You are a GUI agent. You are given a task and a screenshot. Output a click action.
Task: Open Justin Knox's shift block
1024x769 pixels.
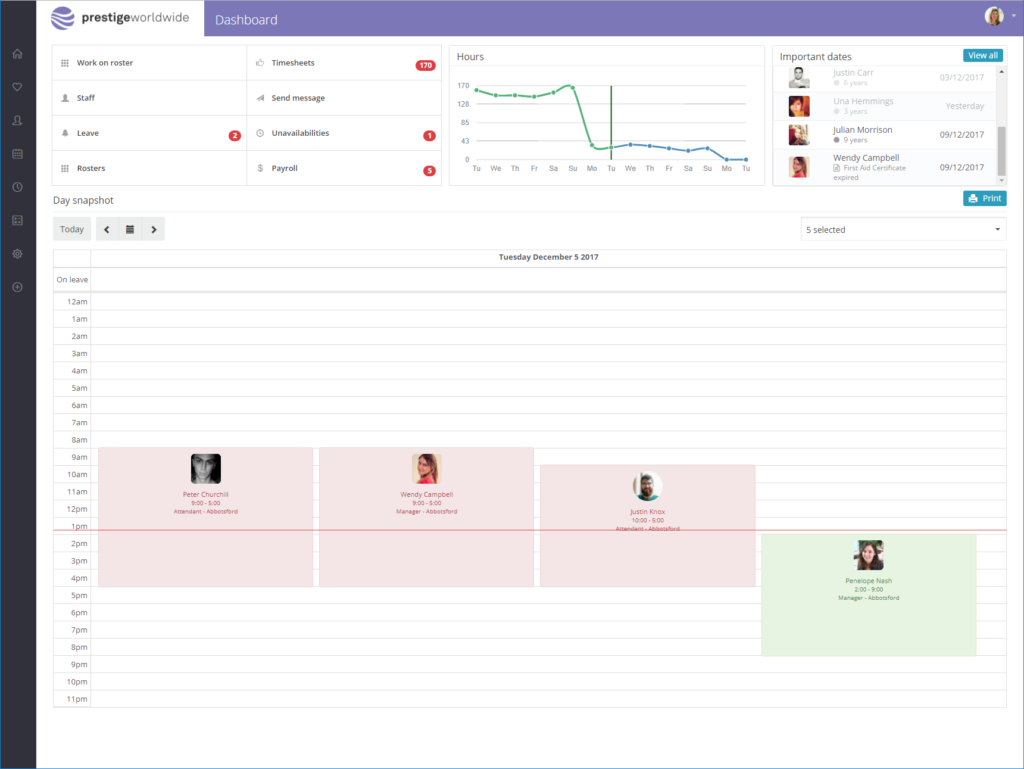pos(647,526)
